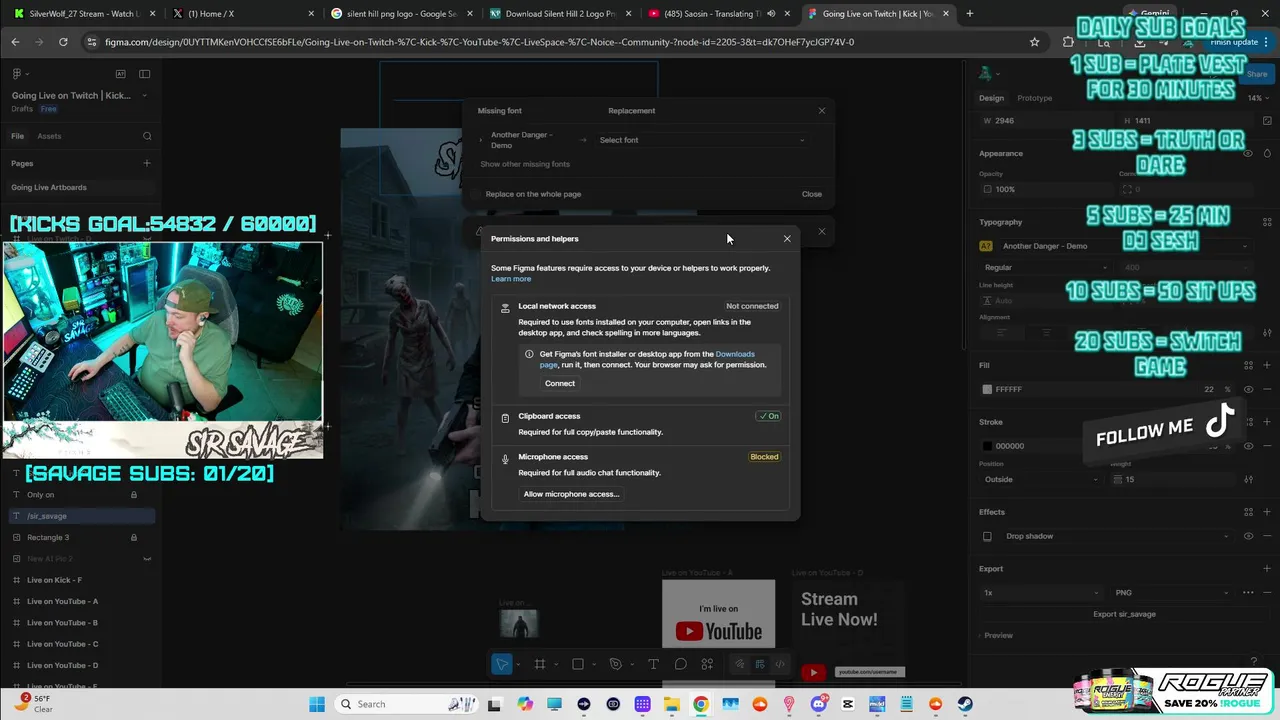
Task: Open the PNG export format dropdown
Action: [1173, 592]
